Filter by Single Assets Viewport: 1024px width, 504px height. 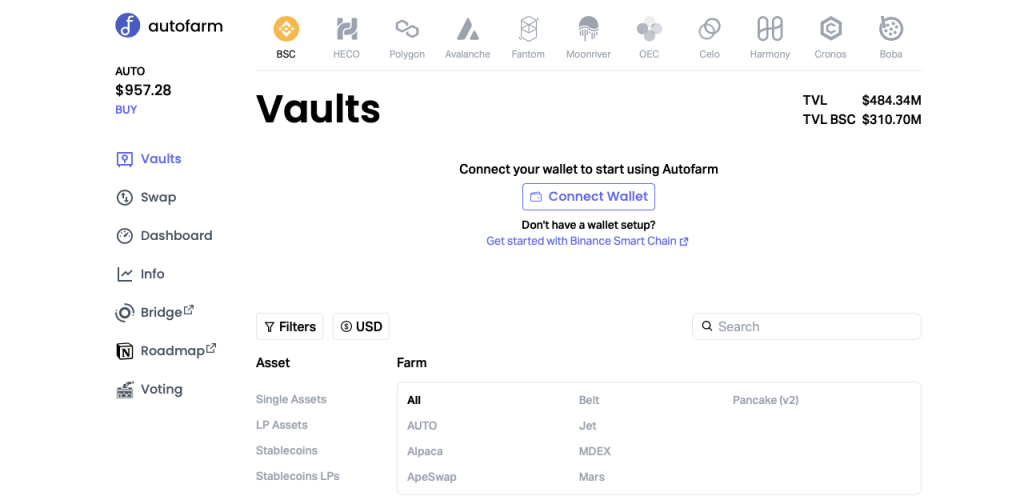[291, 400]
